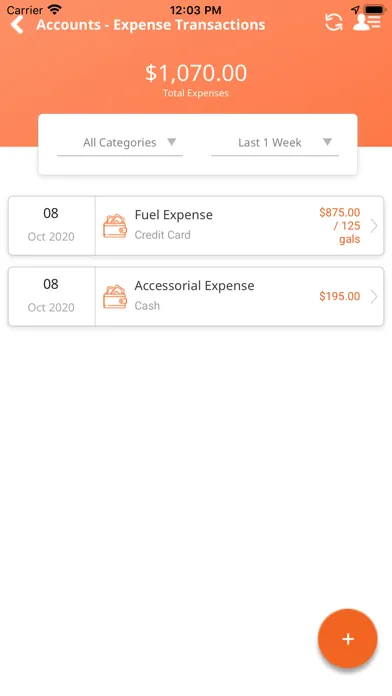Tap the $875.00 / 125 gals amount
Screen dimensions: 392x696
tap(340, 225)
